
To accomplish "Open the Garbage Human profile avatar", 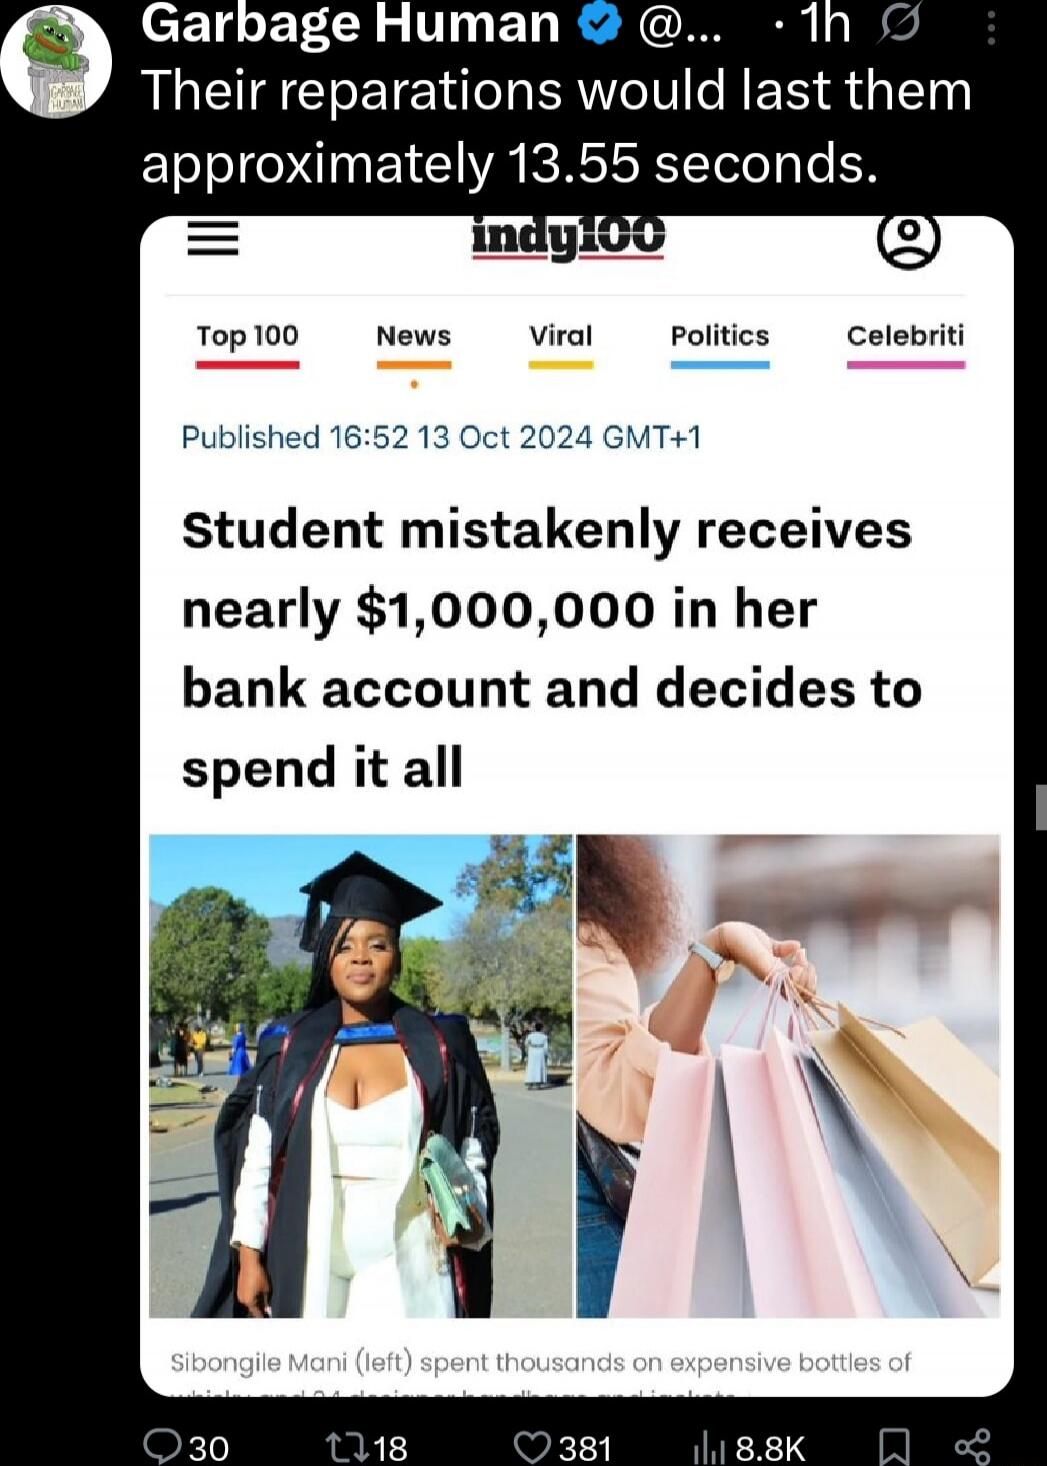I will tap(56, 62).
